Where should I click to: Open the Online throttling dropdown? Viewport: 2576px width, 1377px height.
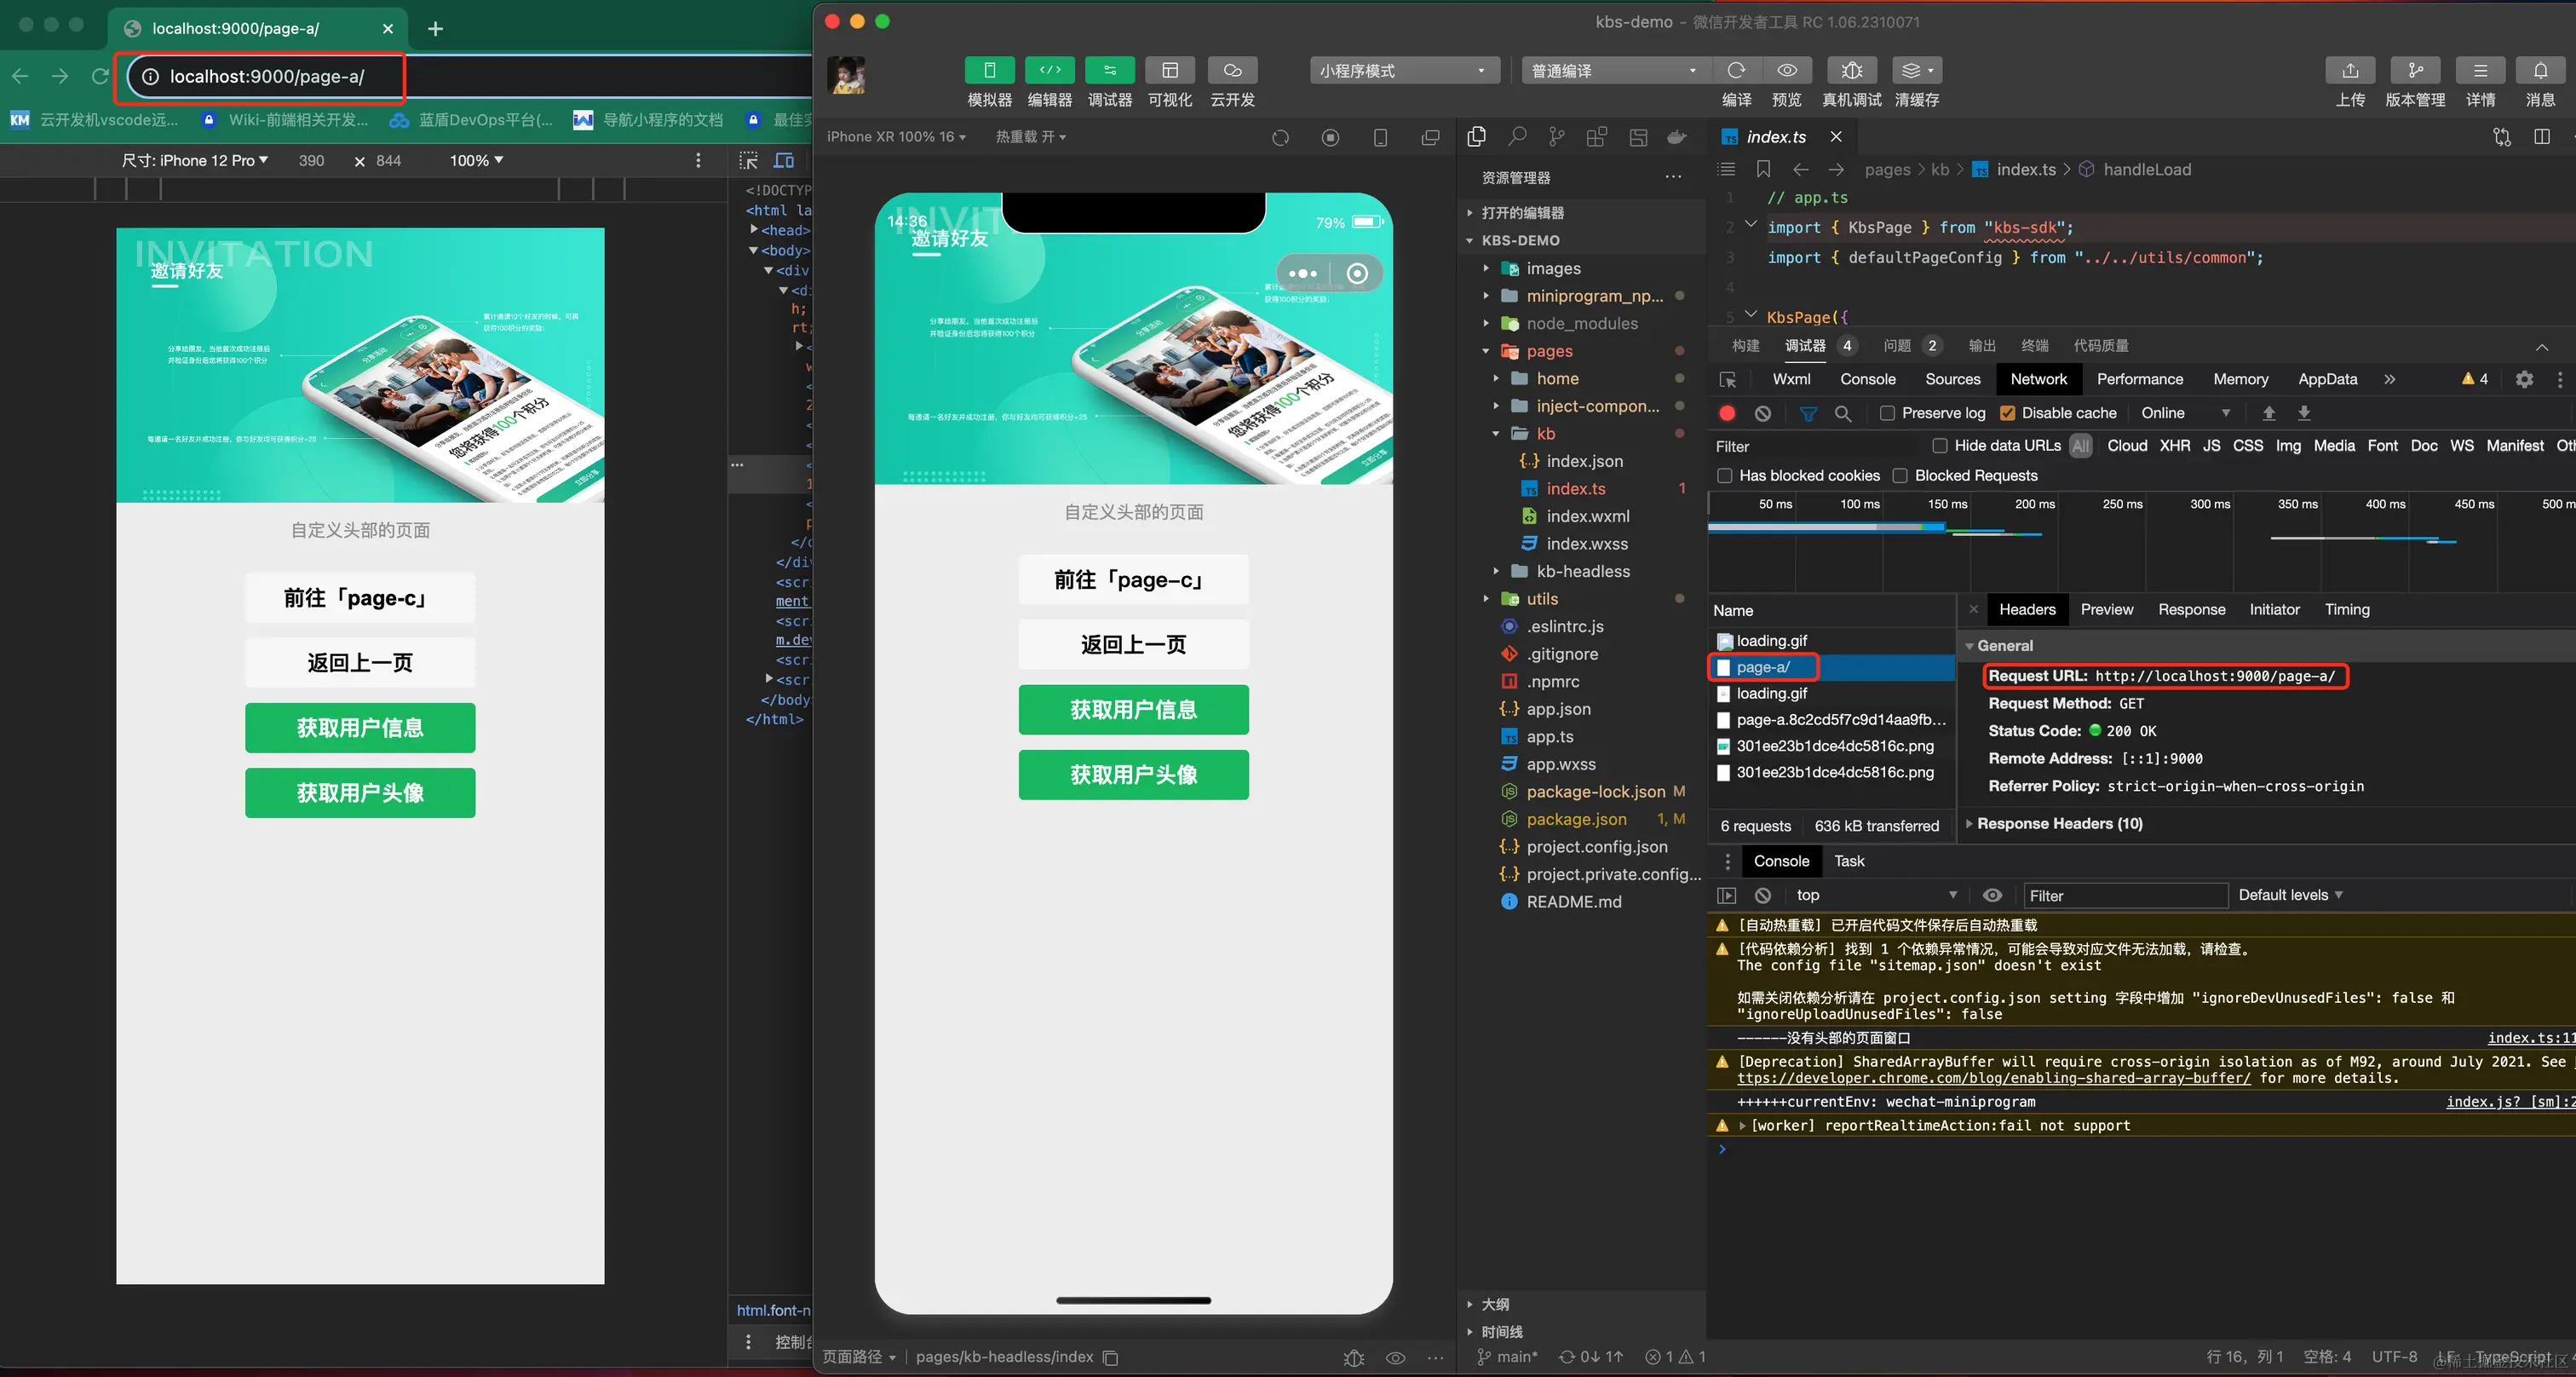coord(2185,413)
